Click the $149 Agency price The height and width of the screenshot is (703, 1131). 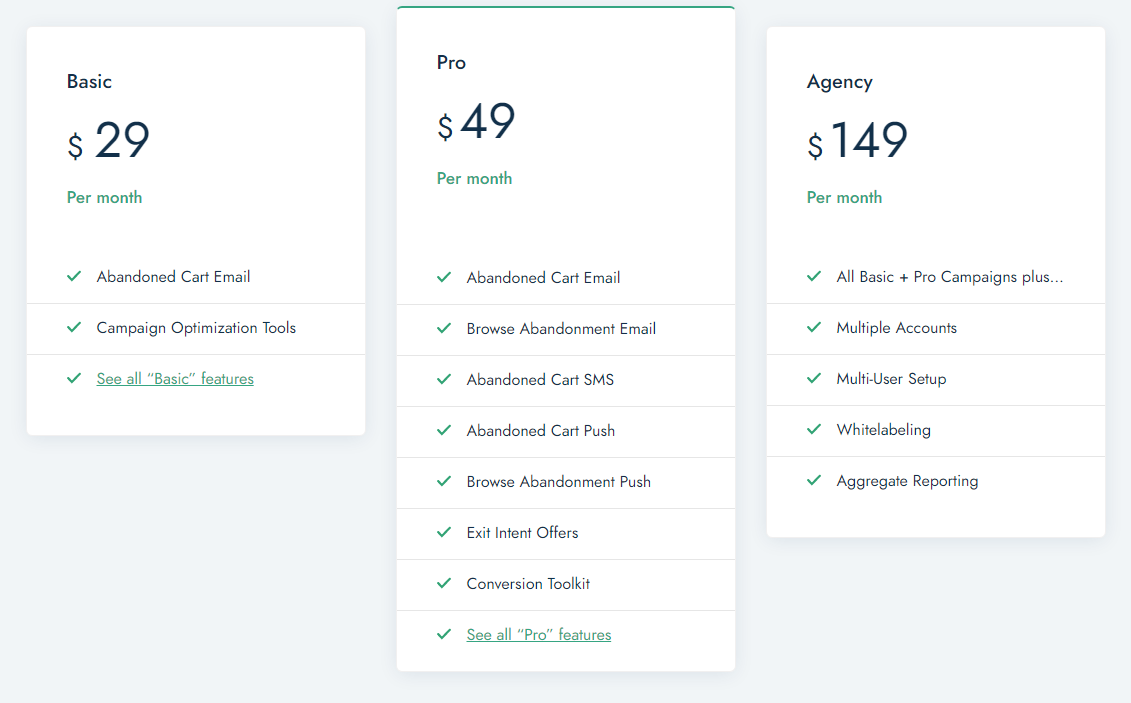tap(858, 142)
